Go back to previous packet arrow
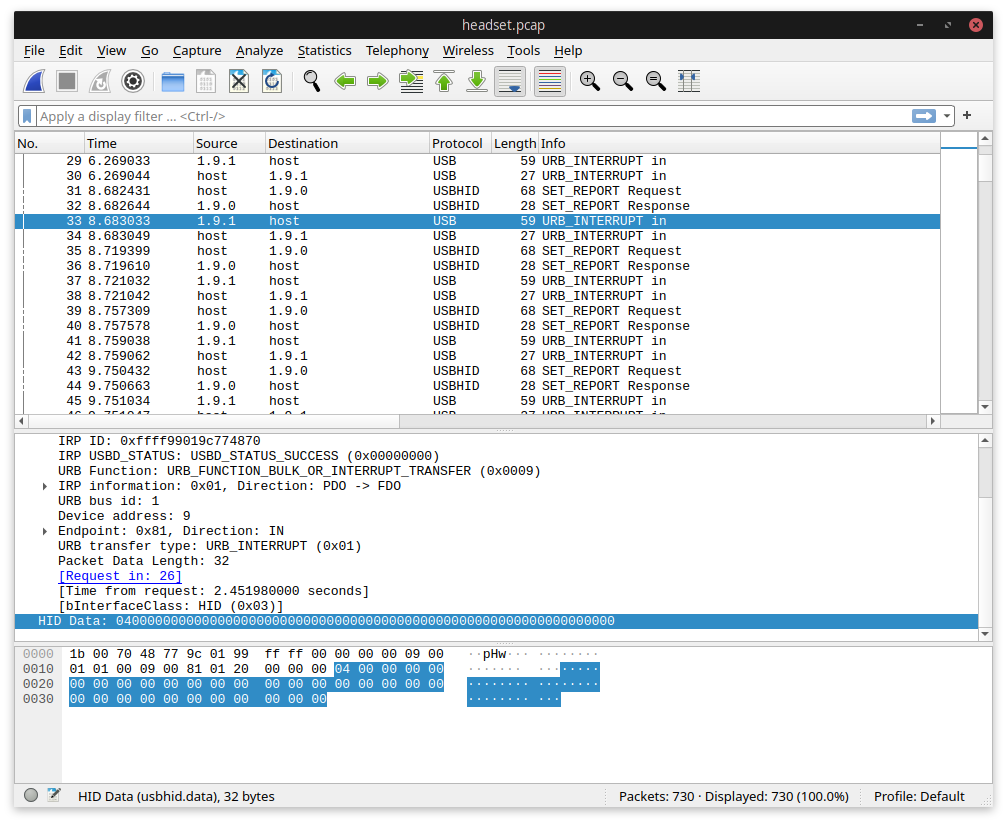 tap(345, 82)
